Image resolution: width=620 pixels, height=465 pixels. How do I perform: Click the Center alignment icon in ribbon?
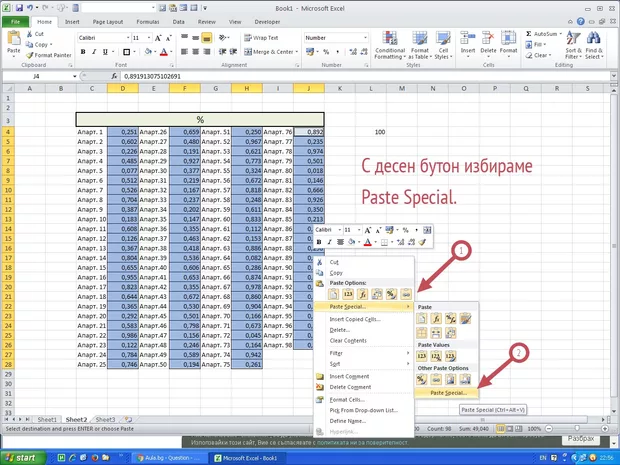tap(195, 52)
